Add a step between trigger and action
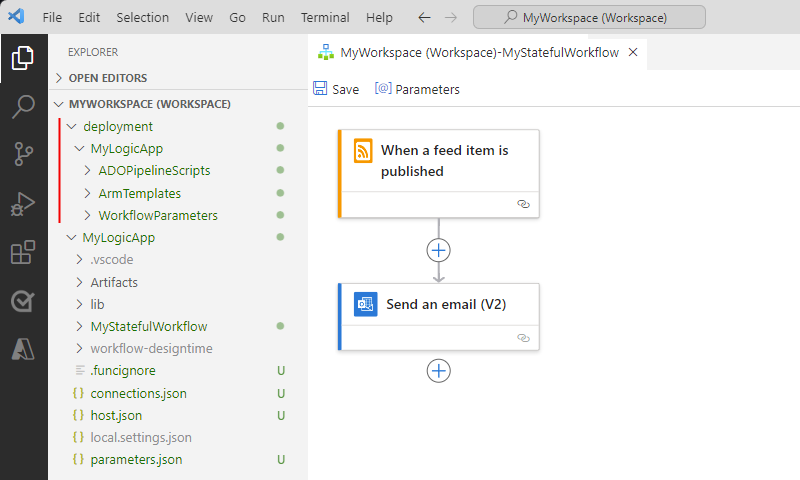Image resolution: width=800 pixels, height=480 pixels. pyautogui.click(x=438, y=250)
